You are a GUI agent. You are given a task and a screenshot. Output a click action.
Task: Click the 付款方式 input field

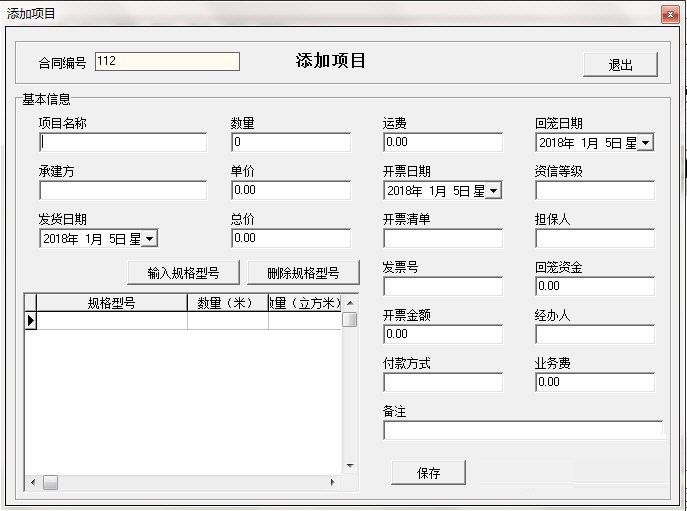pyautogui.click(x=443, y=382)
